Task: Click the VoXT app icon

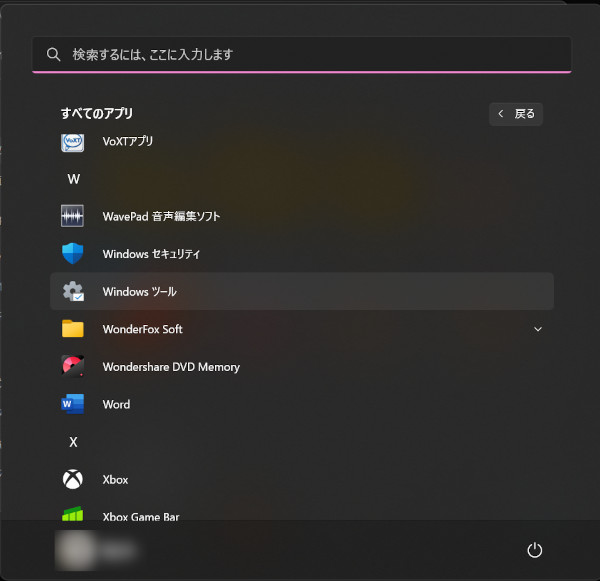Action: pyautogui.click(x=73, y=142)
